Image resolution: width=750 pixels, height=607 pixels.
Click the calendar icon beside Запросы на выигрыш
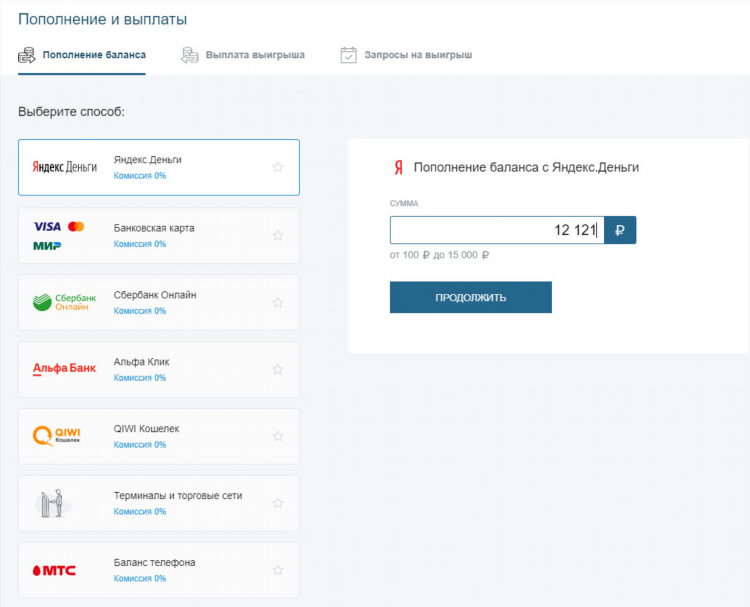point(348,55)
